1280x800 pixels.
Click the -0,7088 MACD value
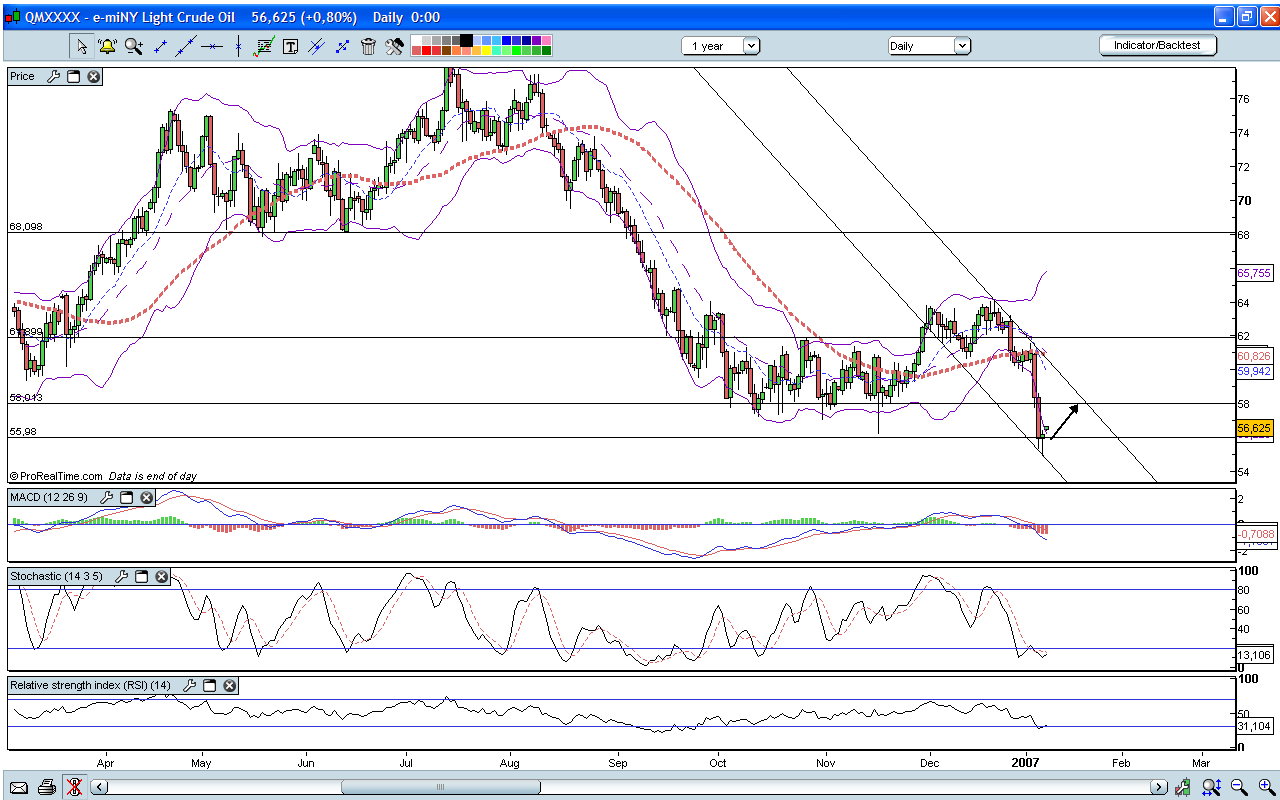click(x=1255, y=534)
